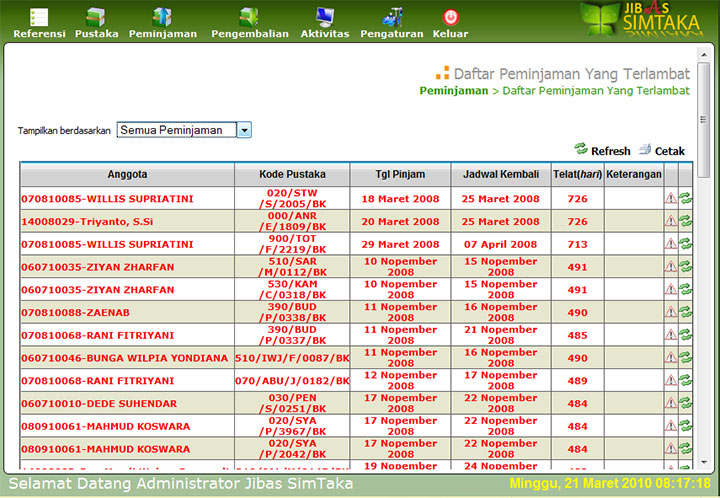Click late days value 489
720x498 pixels.
577,380
